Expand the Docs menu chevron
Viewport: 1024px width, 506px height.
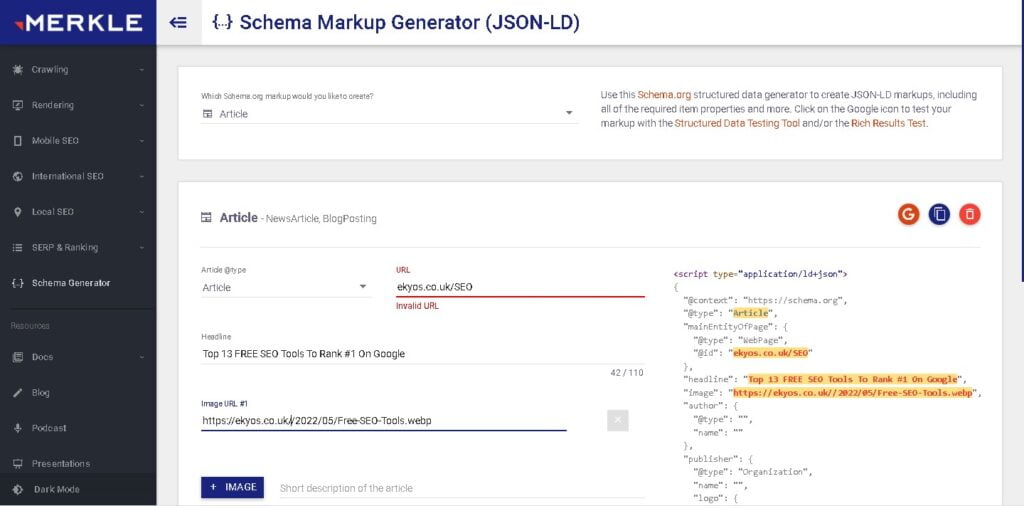[142, 357]
